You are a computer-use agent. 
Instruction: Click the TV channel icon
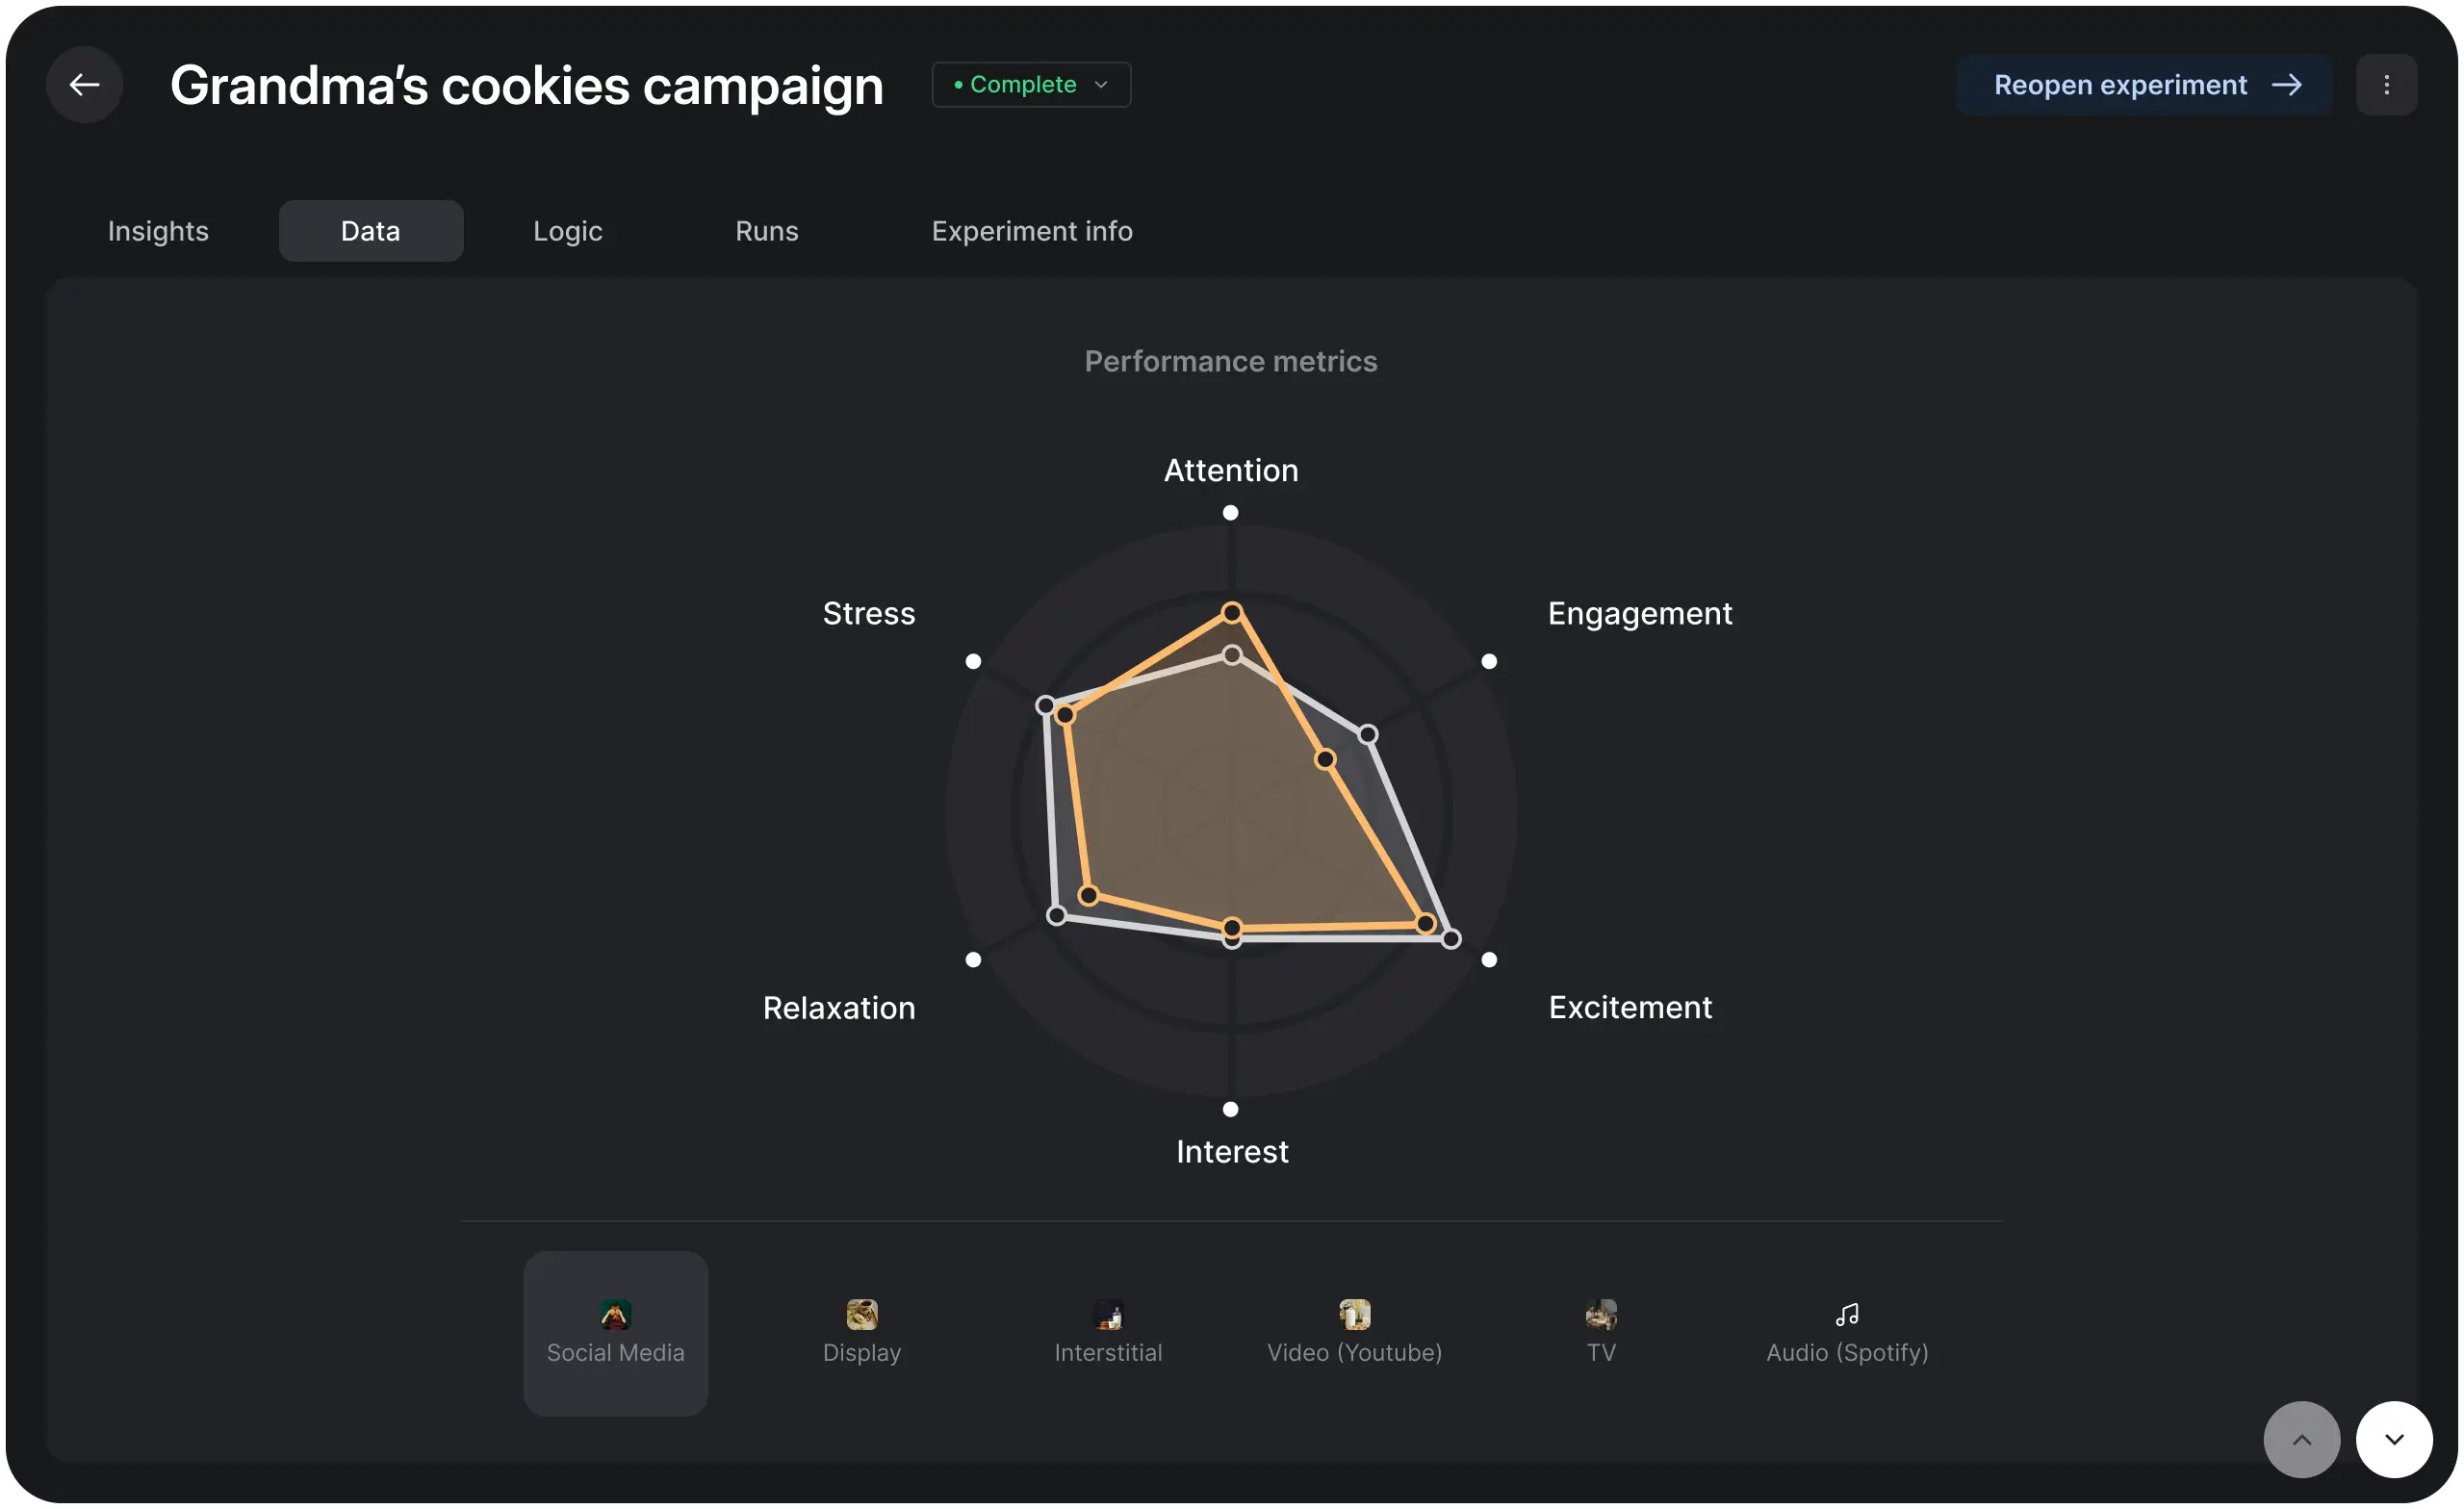pyautogui.click(x=1601, y=1315)
